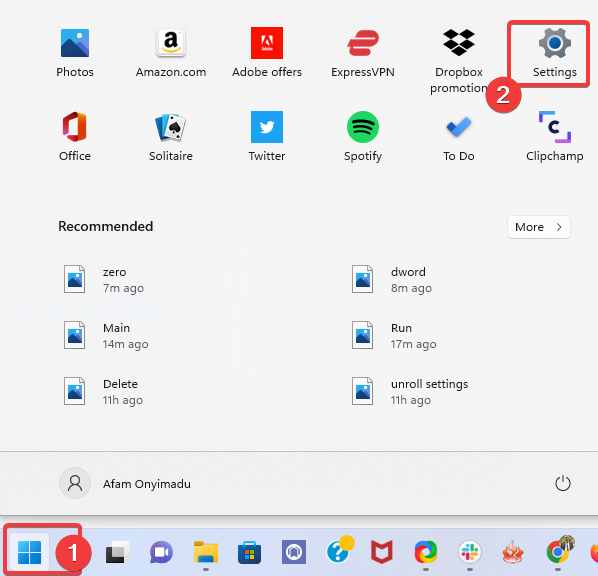Click the Windows Start button on taskbar
The height and width of the screenshot is (576, 598).
(30, 552)
